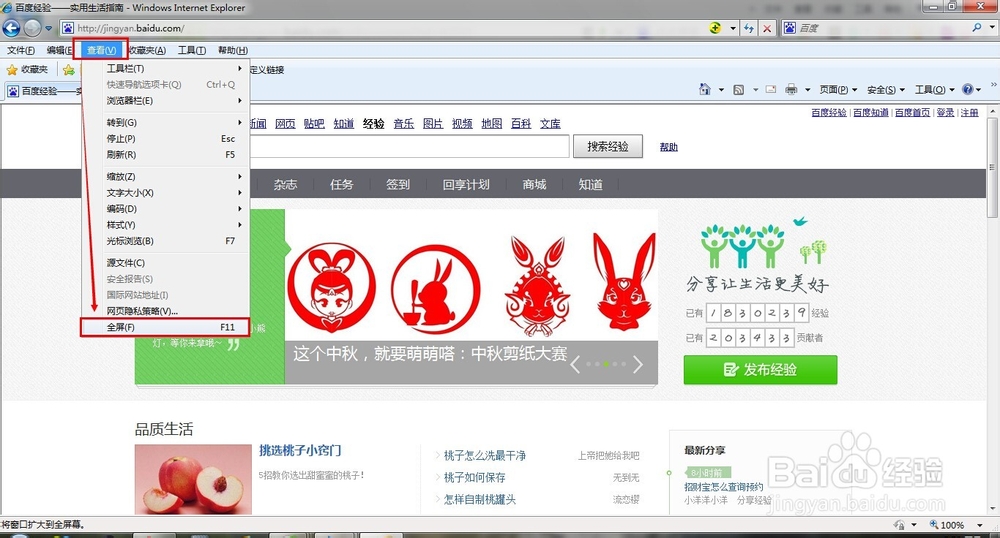Expand the 浏览器栏(E) submenu
Screen dimensions: 1000x538
pos(165,101)
